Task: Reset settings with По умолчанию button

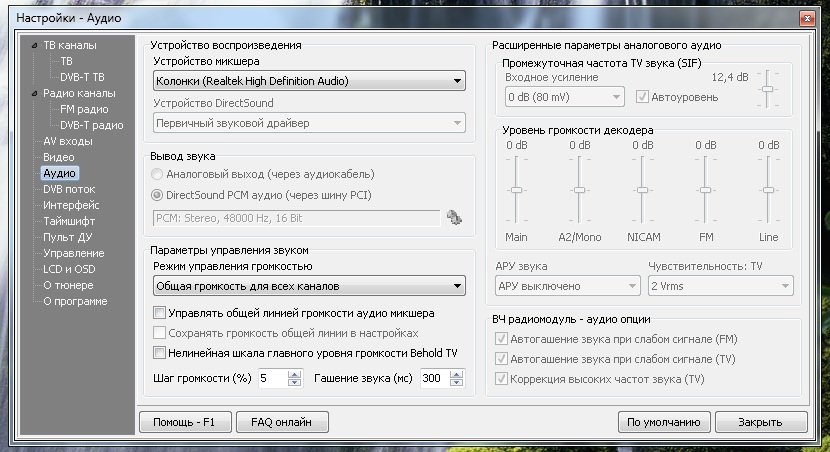Action: (665, 422)
